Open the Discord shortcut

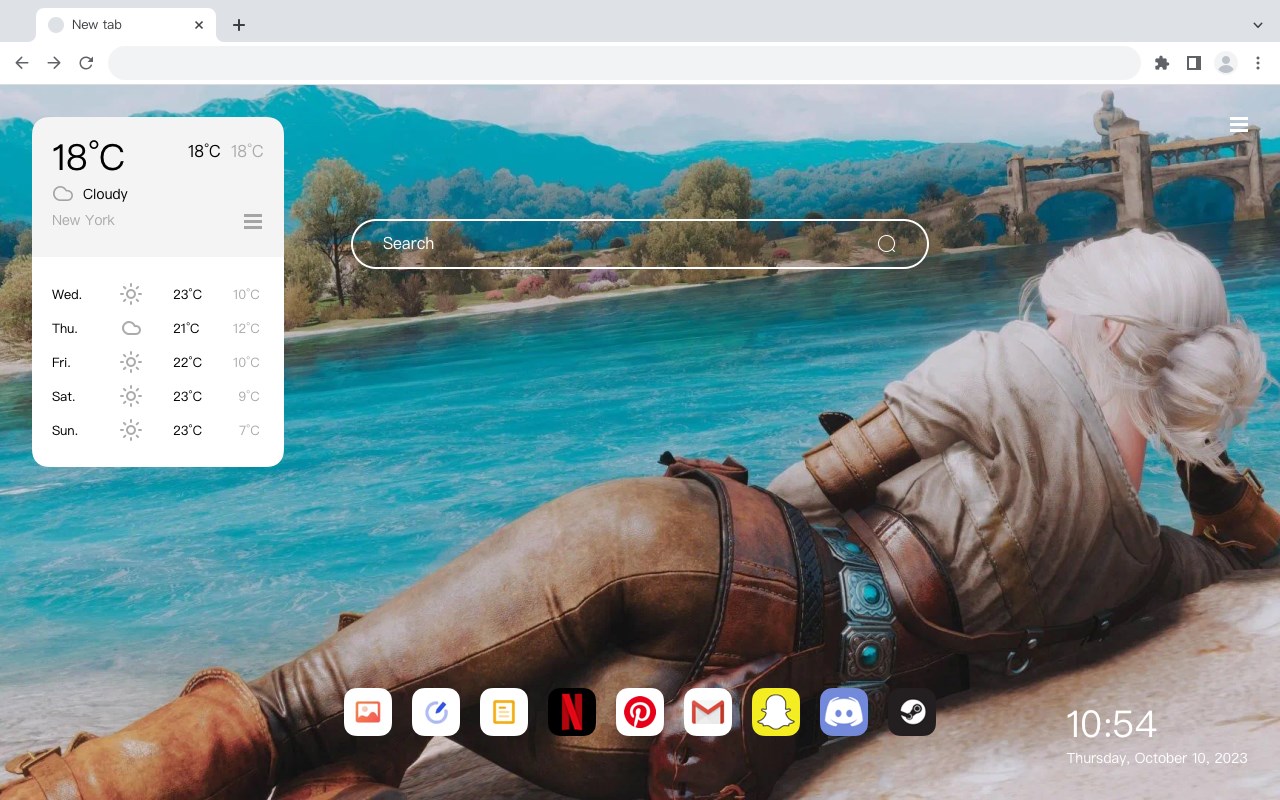tap(844, 712)
